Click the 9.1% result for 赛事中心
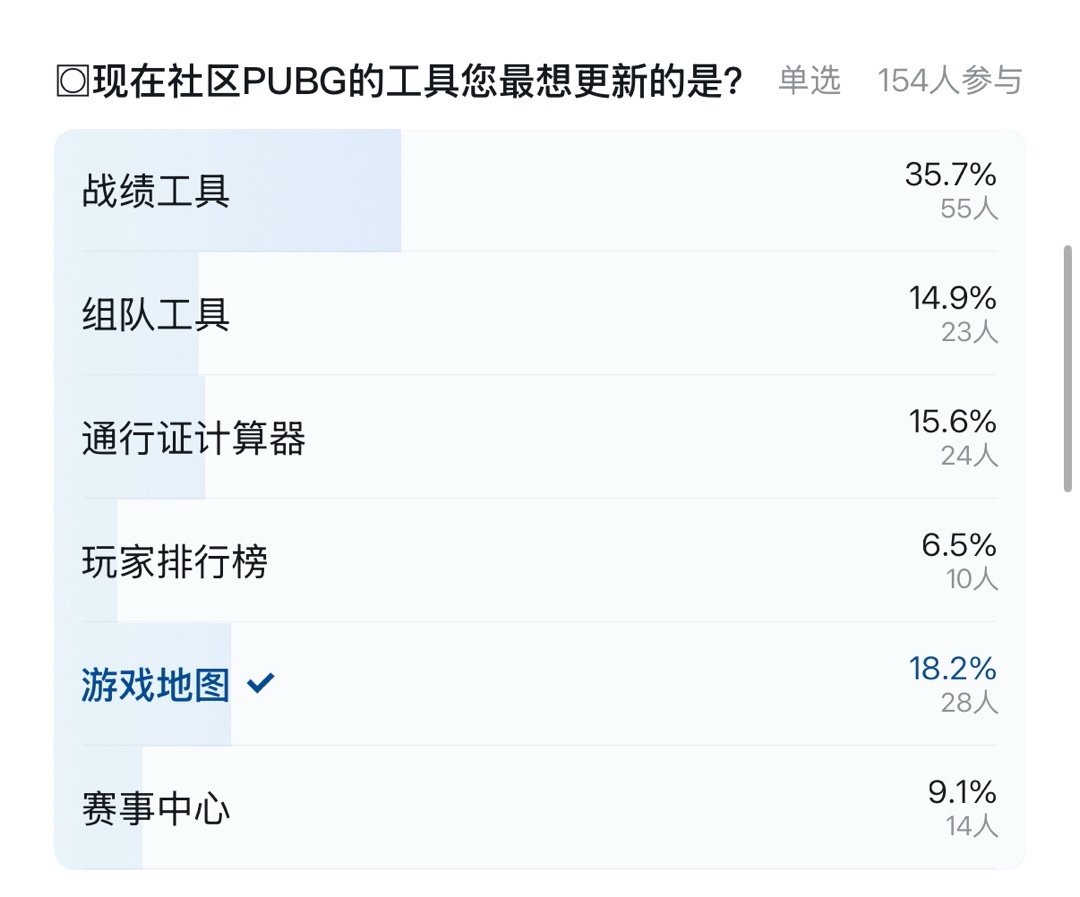This screenshot has width=1080, height=897. coord(962,793)
